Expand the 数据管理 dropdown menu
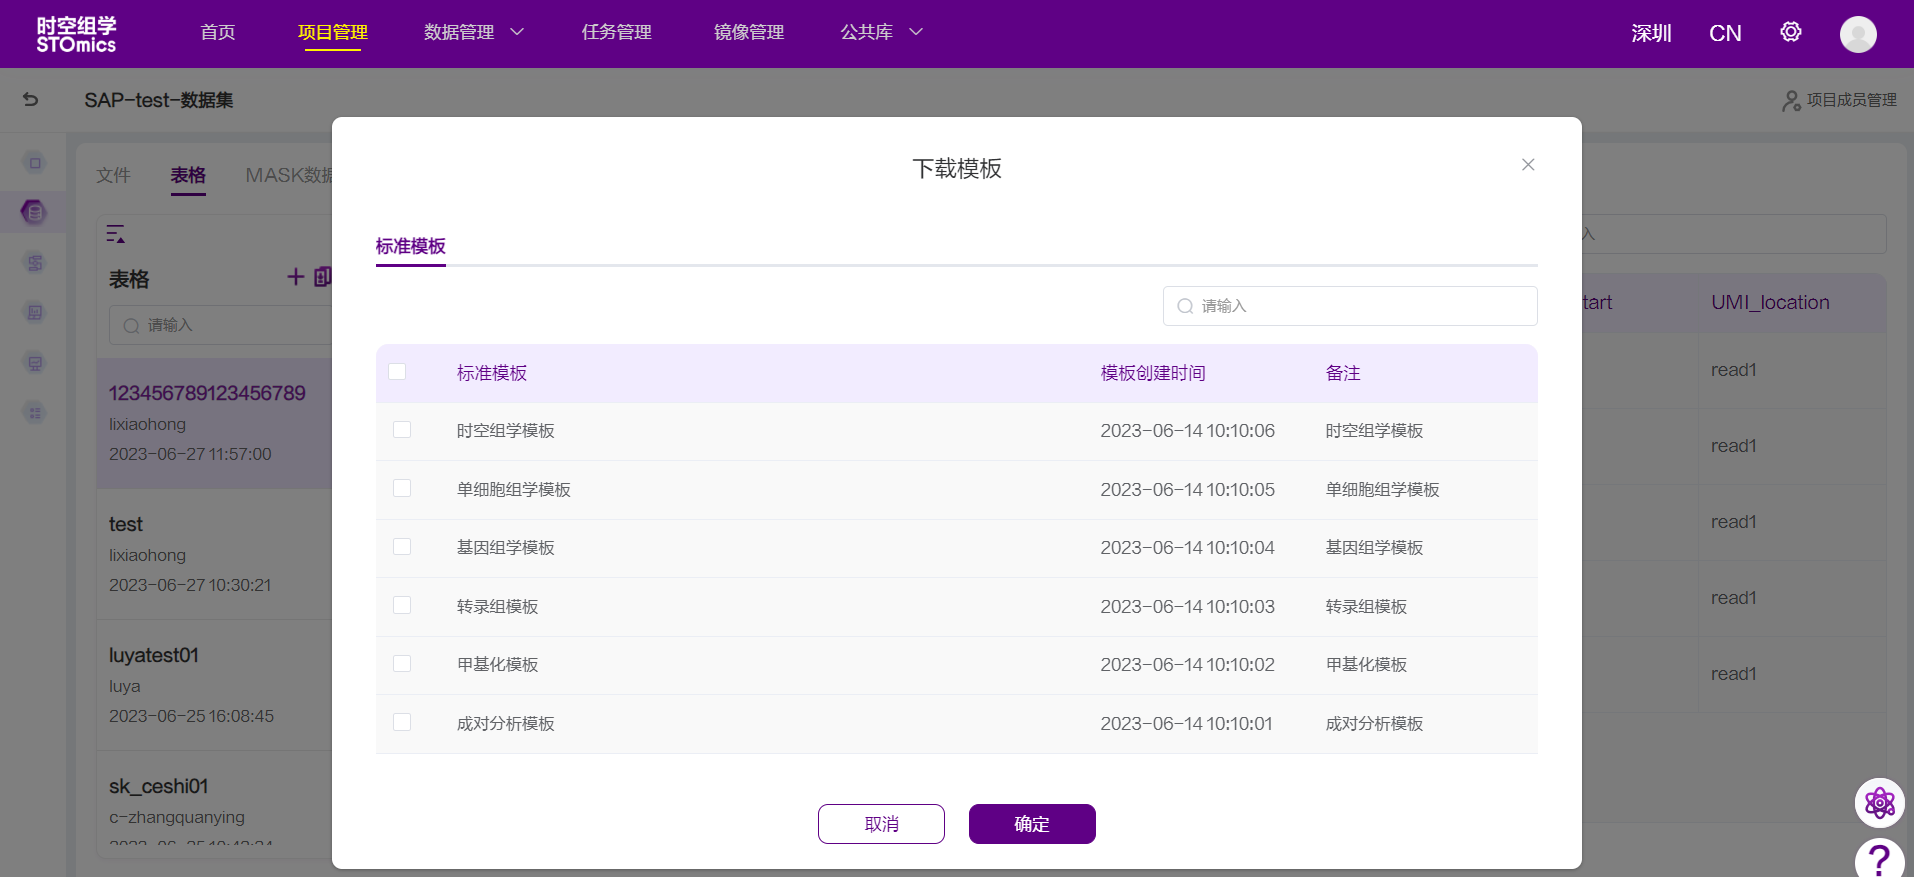 (x=473, y=33)
